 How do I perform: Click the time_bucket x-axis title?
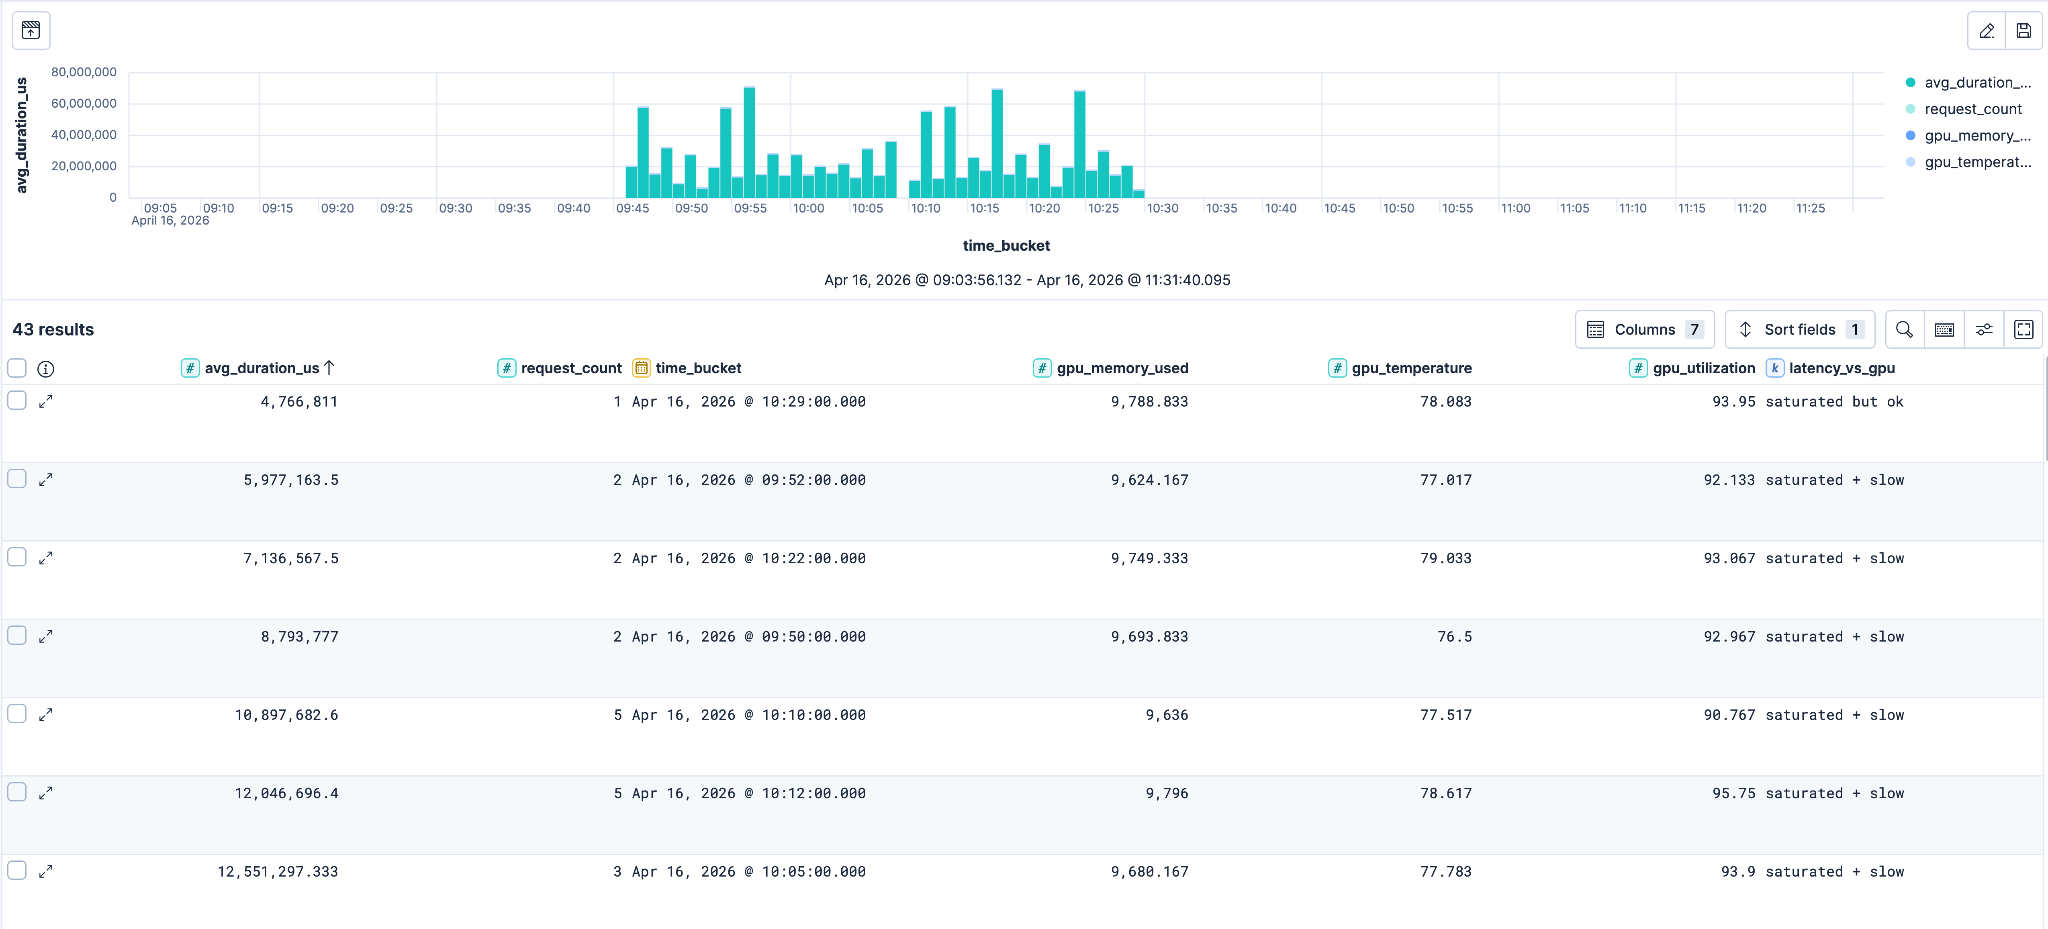click(x=1006, y=246)
